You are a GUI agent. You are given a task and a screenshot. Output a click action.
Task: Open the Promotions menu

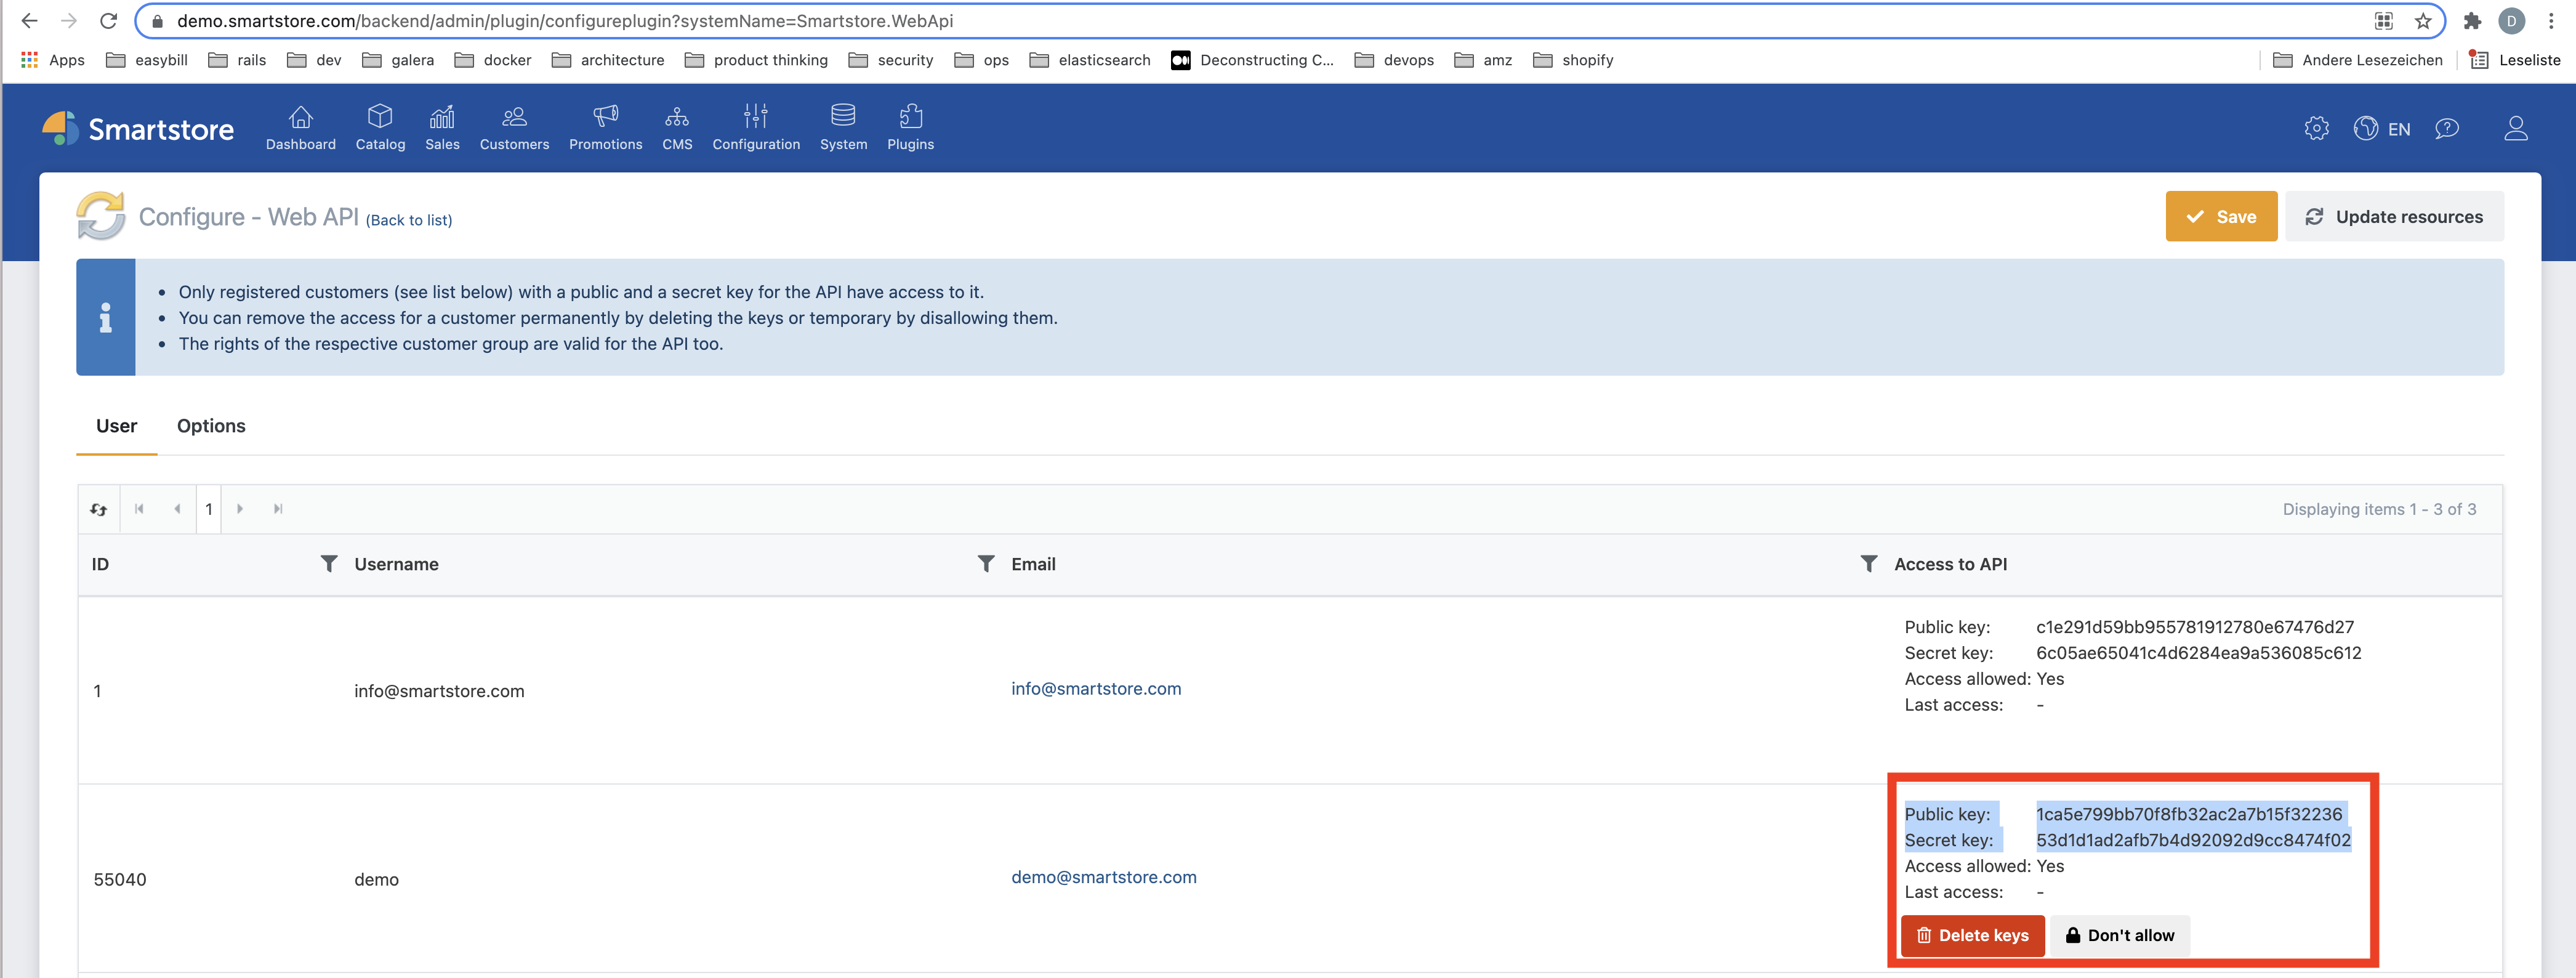(x=605, y=128)
